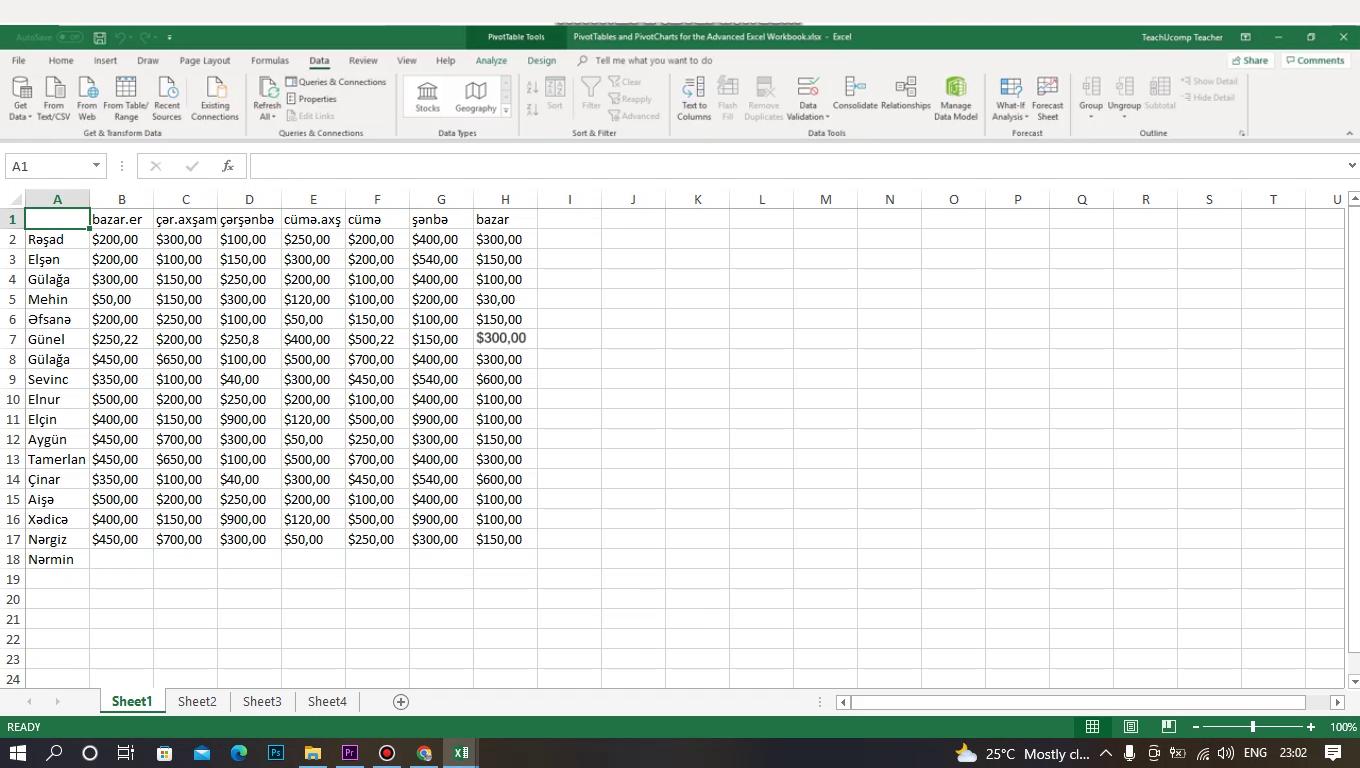The image size is (1360, 768).
Task: Open the Comments button
Action: 1314,61
